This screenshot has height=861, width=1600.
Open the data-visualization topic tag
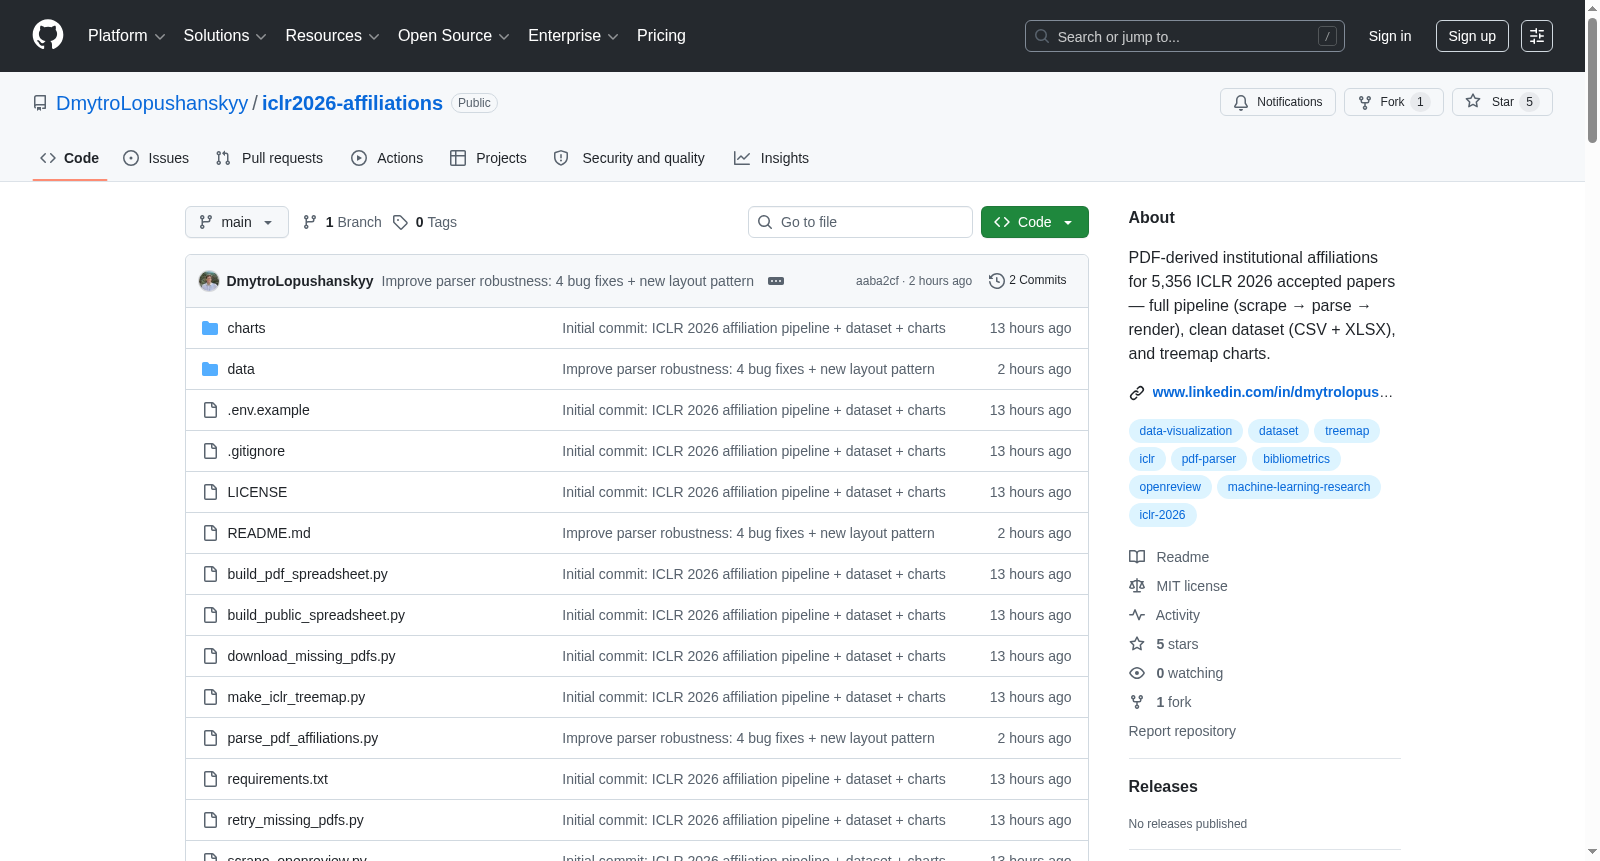coord(1186,431)
